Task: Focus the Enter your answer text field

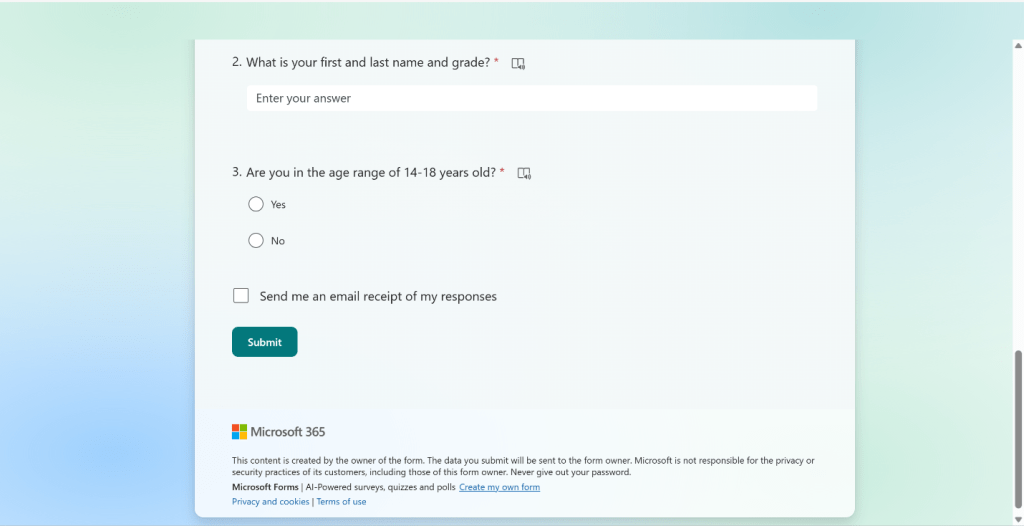Action: pos(531,98)
